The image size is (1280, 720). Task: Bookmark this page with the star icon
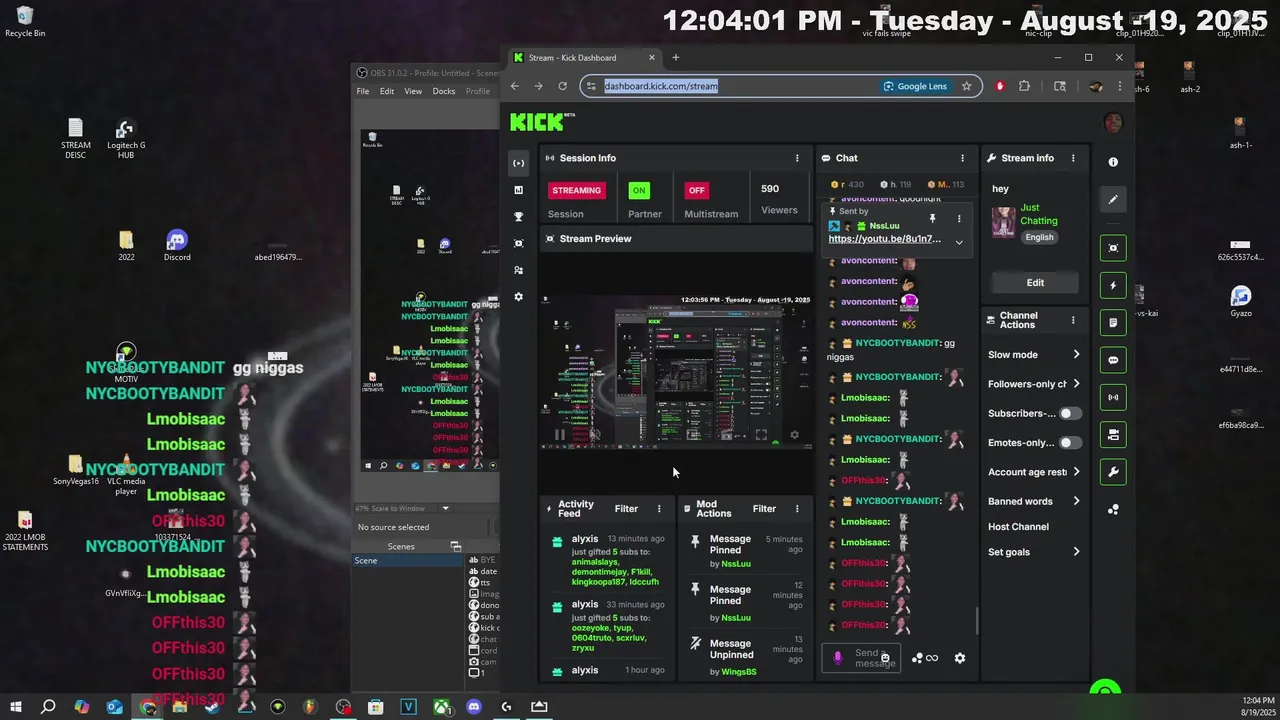pyautogui.click(x=966, y=86)
